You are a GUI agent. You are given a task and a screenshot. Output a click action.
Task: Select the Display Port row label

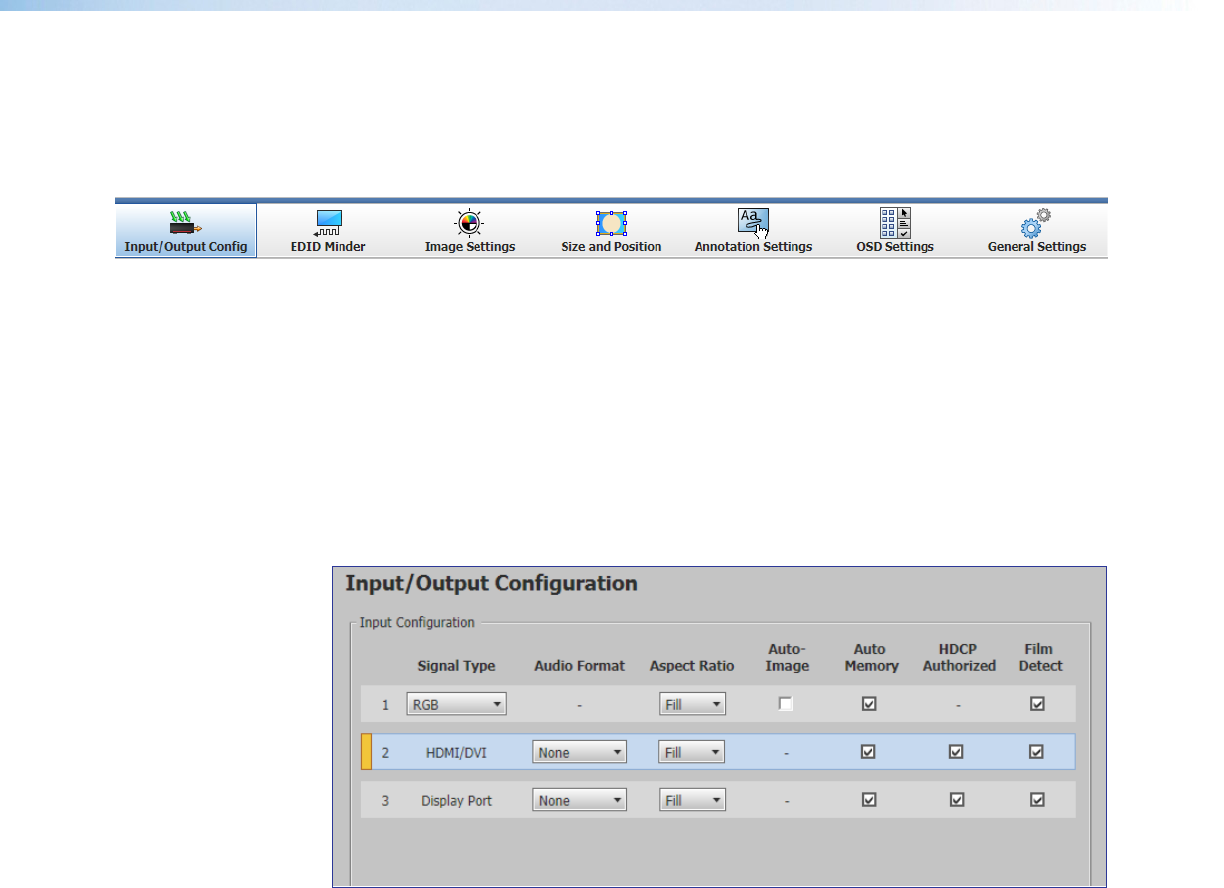(456, 800)
